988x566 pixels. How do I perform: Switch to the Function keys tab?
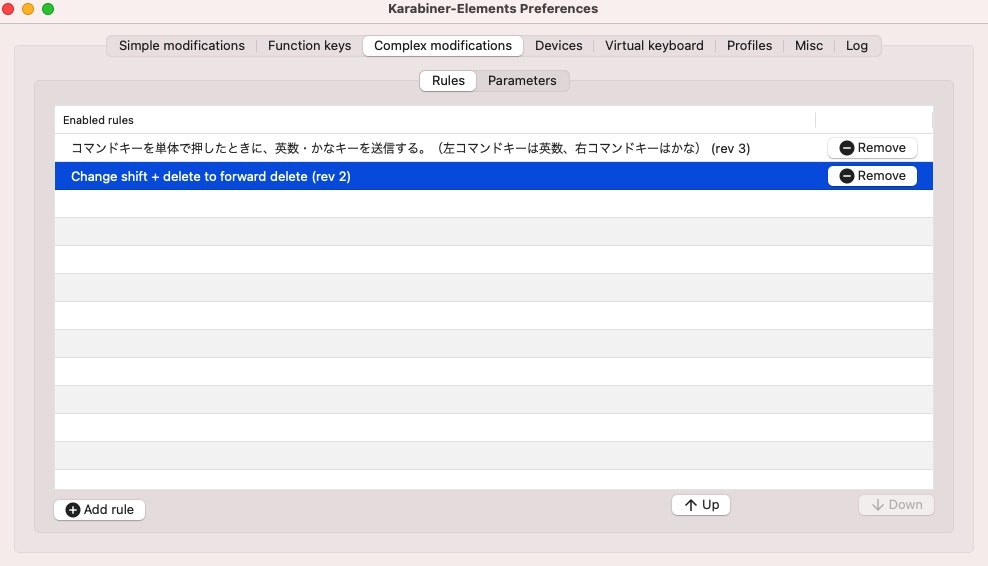point(309,46)
